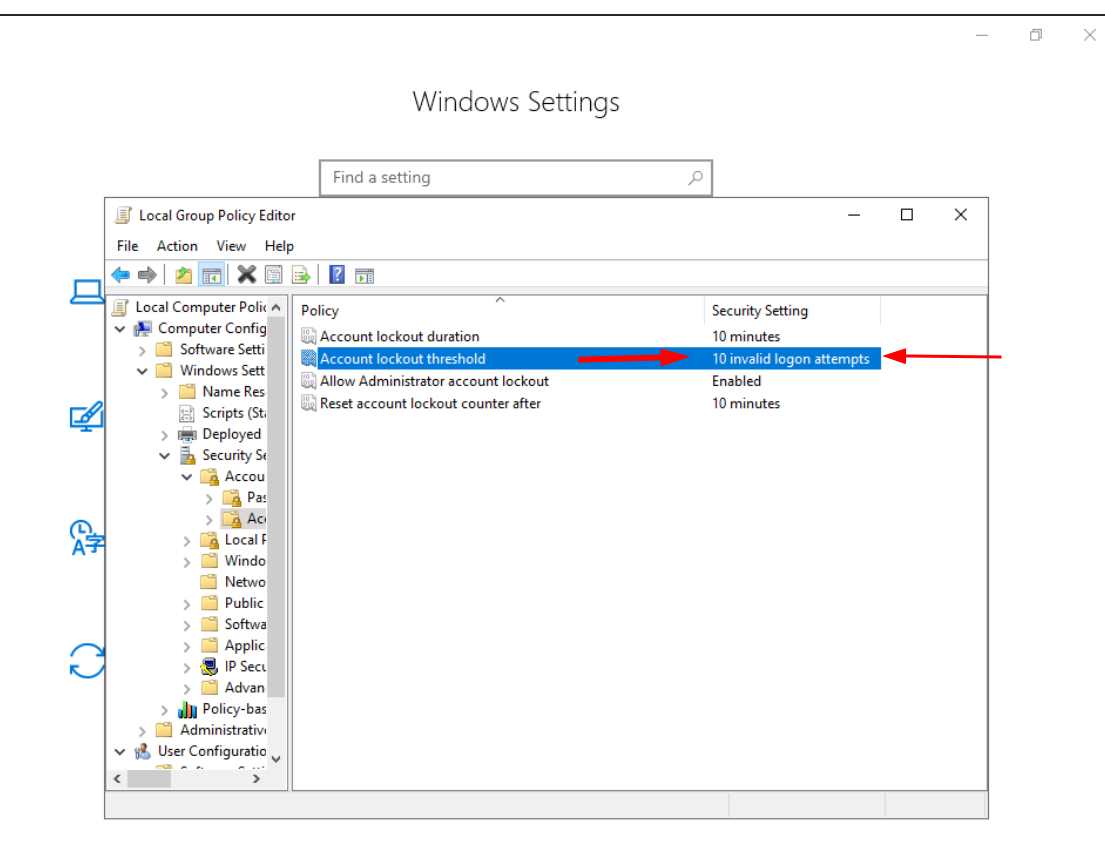Expand the Software Settings tree node
The height and width of the screenshot is (866, 1105).
[x=142, y=350]
